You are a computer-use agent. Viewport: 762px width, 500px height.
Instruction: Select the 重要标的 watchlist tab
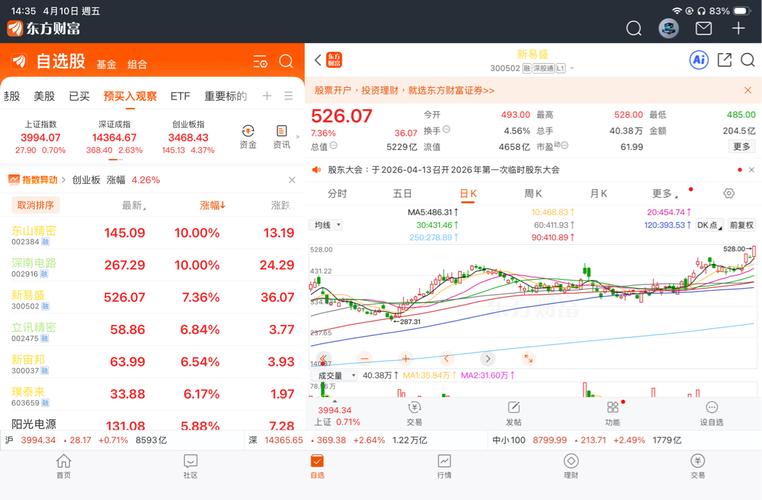pyautogui.click(x=225, y=96)
